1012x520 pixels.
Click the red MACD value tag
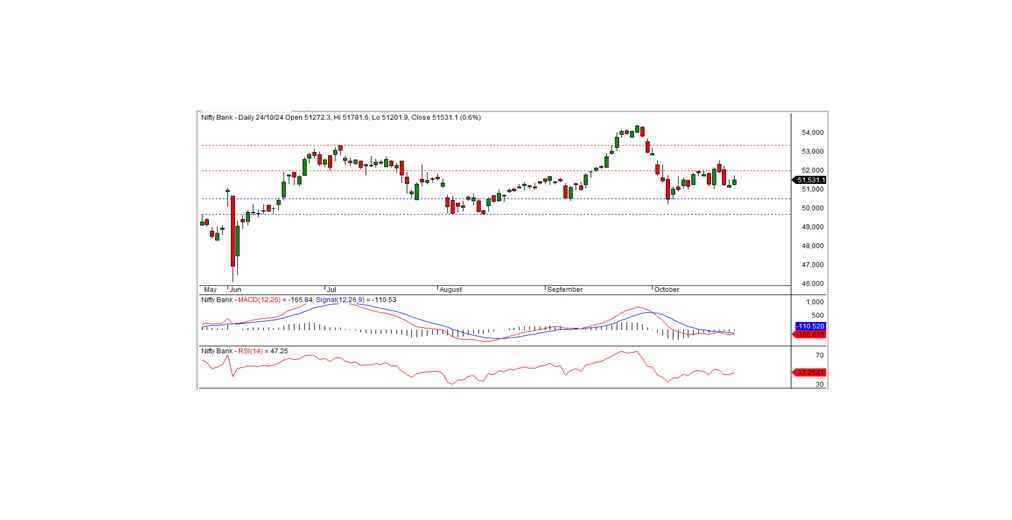(810, 335)
